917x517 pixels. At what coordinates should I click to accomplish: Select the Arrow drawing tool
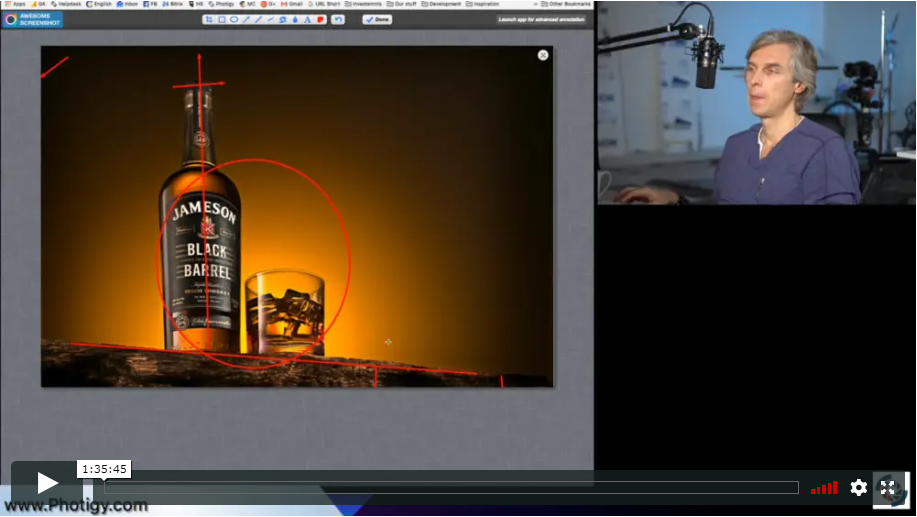(246, 19)
